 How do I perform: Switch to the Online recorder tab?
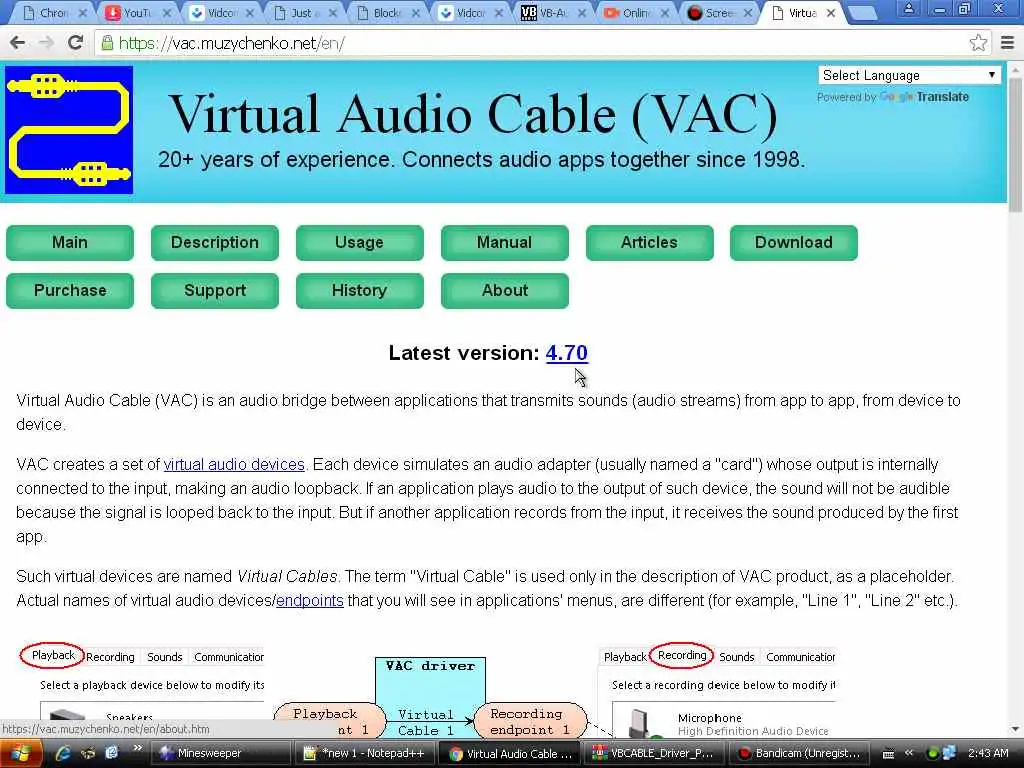click(x=635, y=13)
